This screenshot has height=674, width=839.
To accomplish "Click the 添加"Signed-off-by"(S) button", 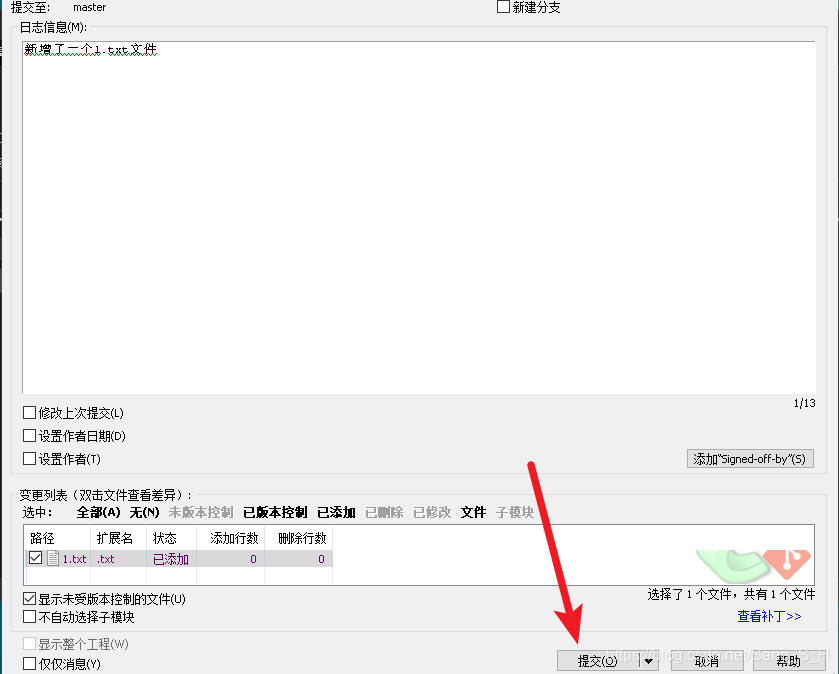I will 750,458.
